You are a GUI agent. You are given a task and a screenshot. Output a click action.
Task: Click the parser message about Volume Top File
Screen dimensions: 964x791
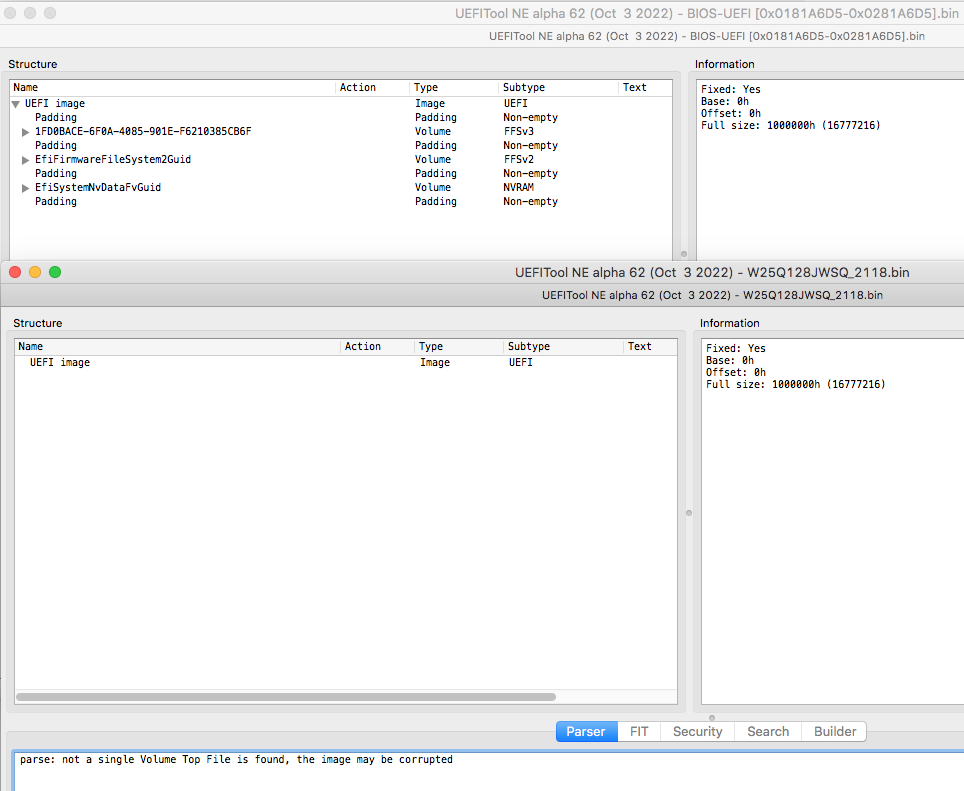[236, 760]
